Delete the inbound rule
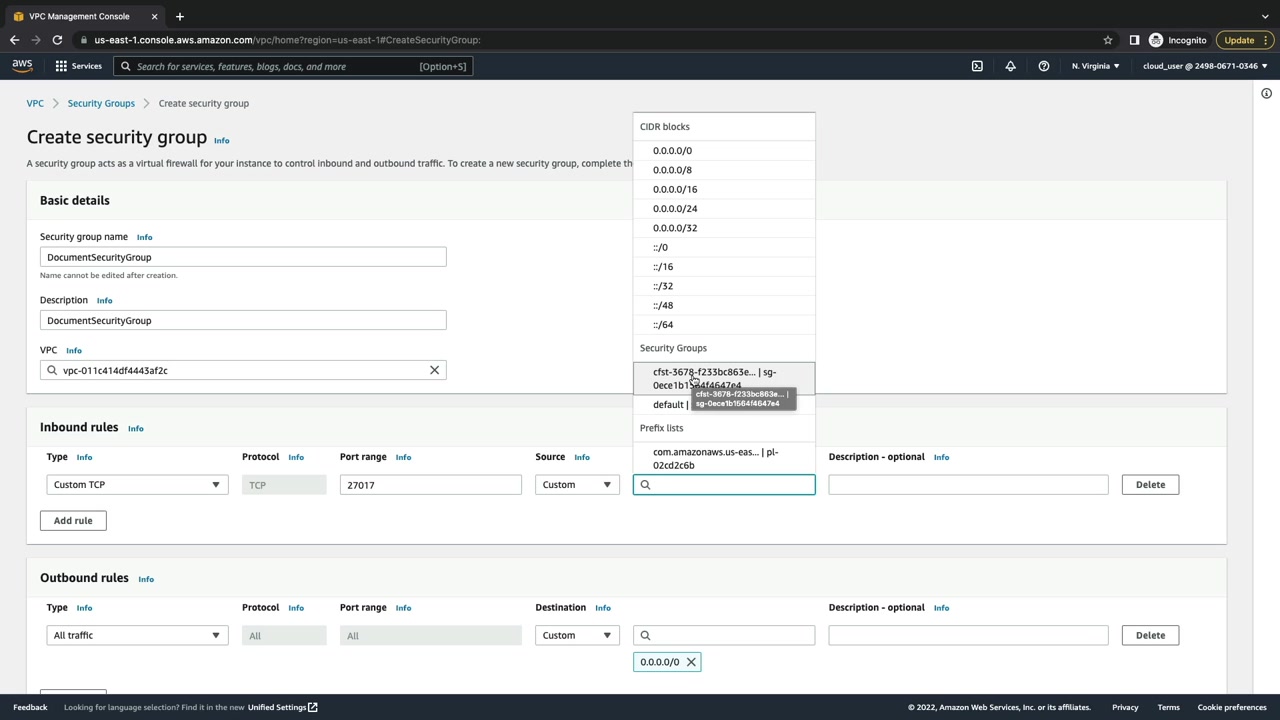The width and height of the screenshot is (1280, 720). pos(1150,485)
